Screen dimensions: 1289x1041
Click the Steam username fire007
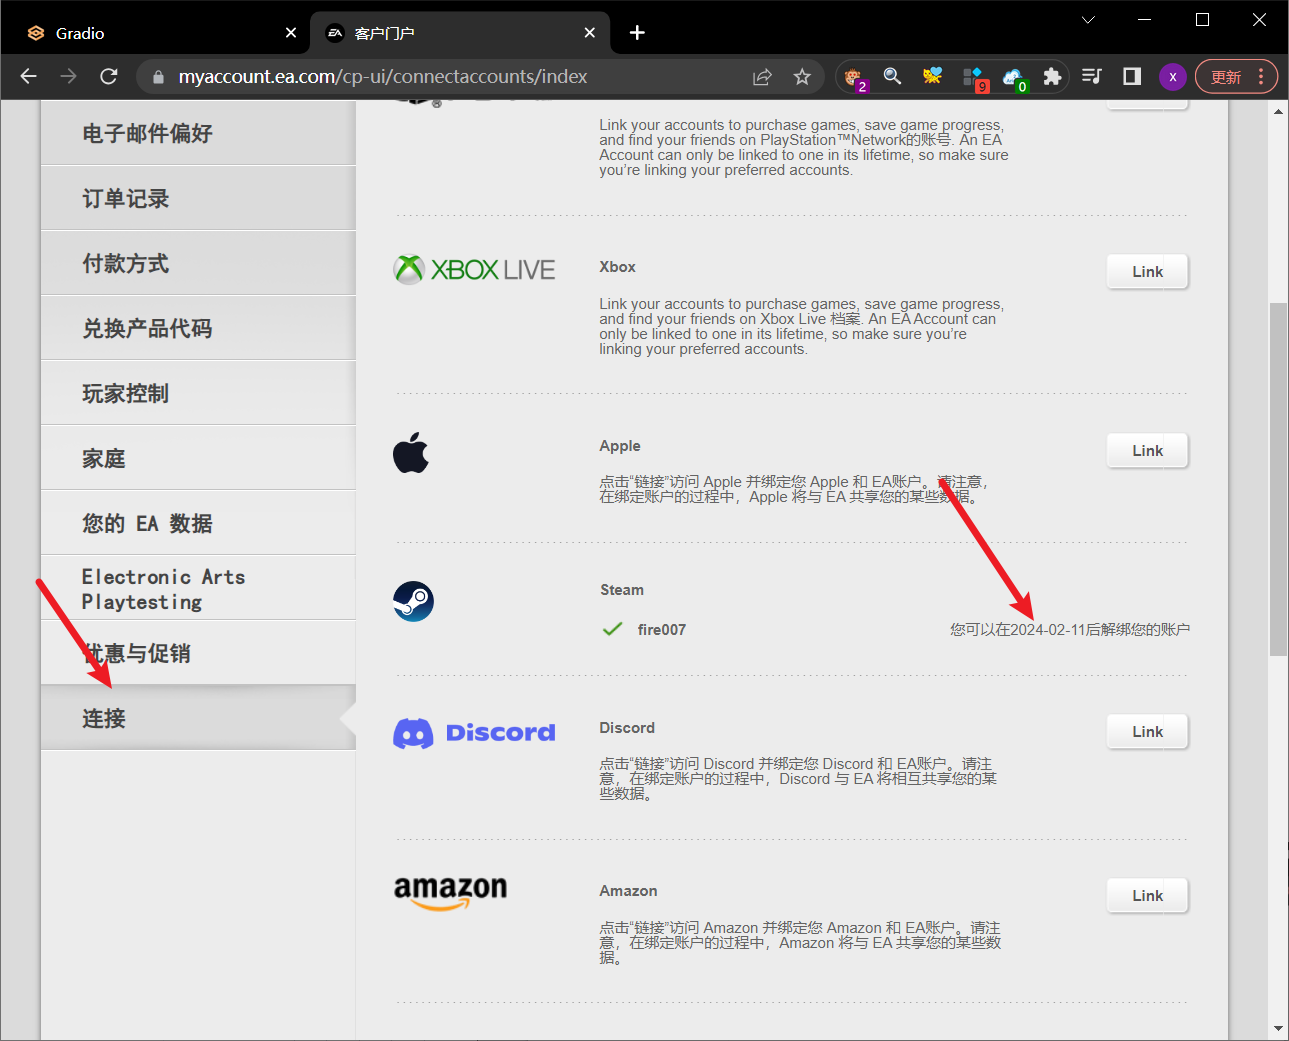pyautogui.click(x=662, y=630)
